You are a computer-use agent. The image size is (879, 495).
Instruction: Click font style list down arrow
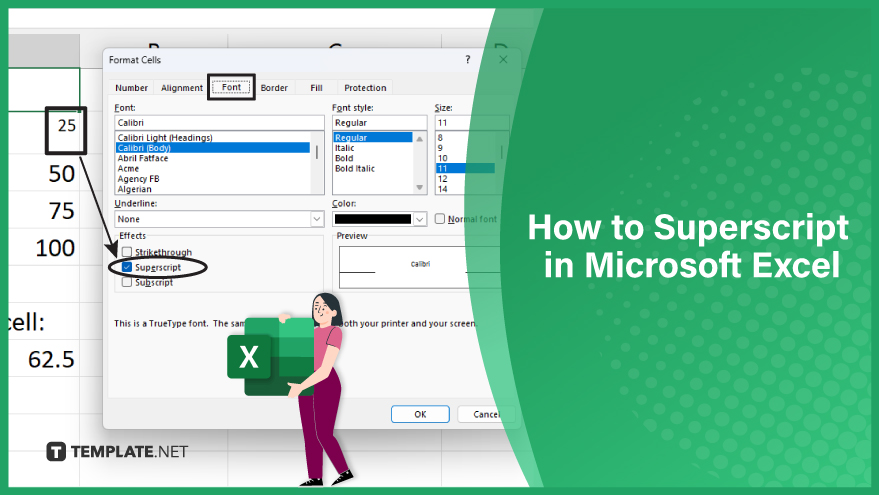pyautogui.click(x=419, y=188)
